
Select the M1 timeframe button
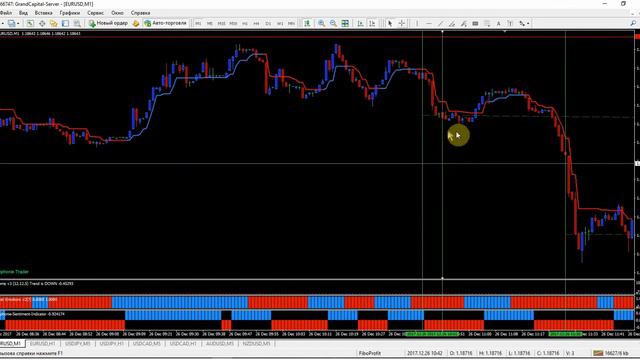[x=198, y=24]
